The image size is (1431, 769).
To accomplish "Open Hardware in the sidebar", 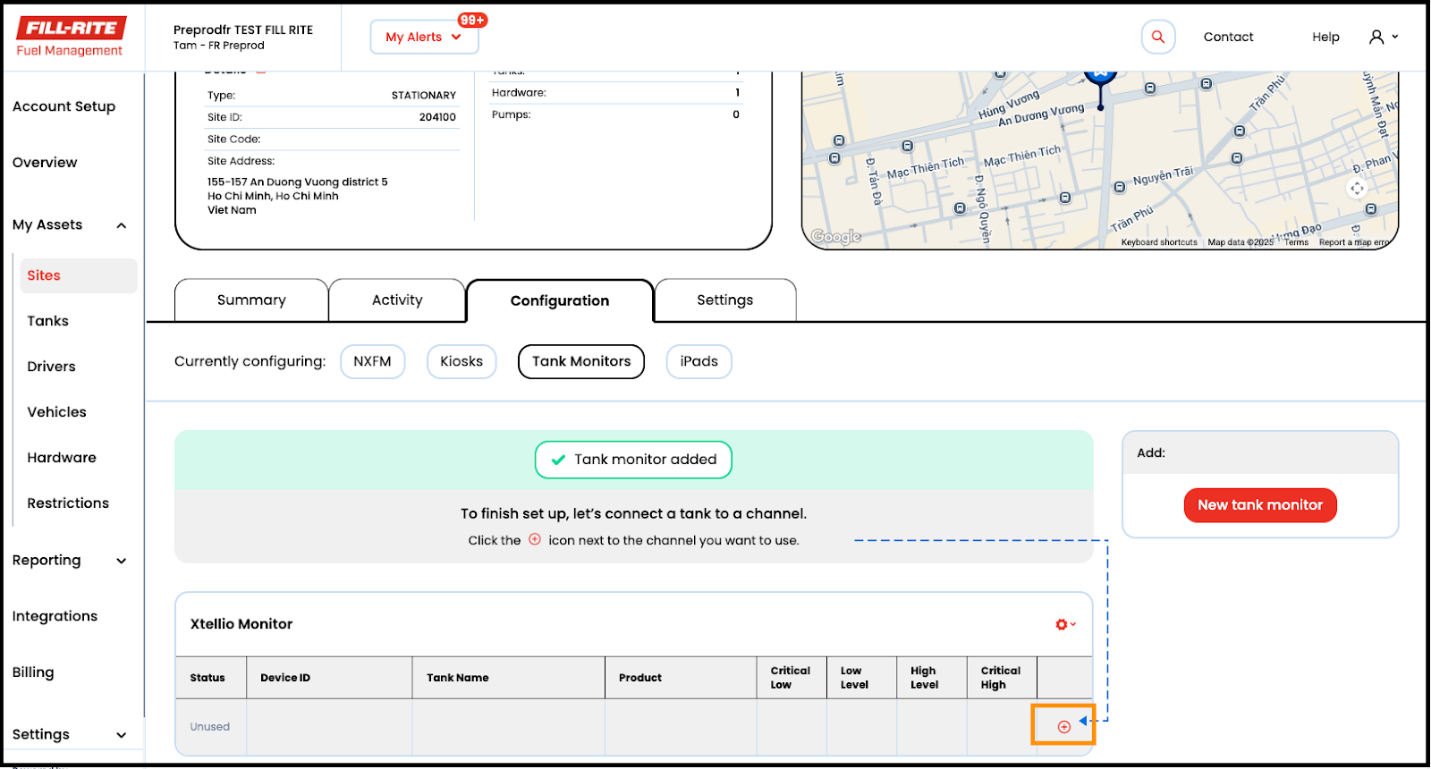I will click(x=61, y=457).
